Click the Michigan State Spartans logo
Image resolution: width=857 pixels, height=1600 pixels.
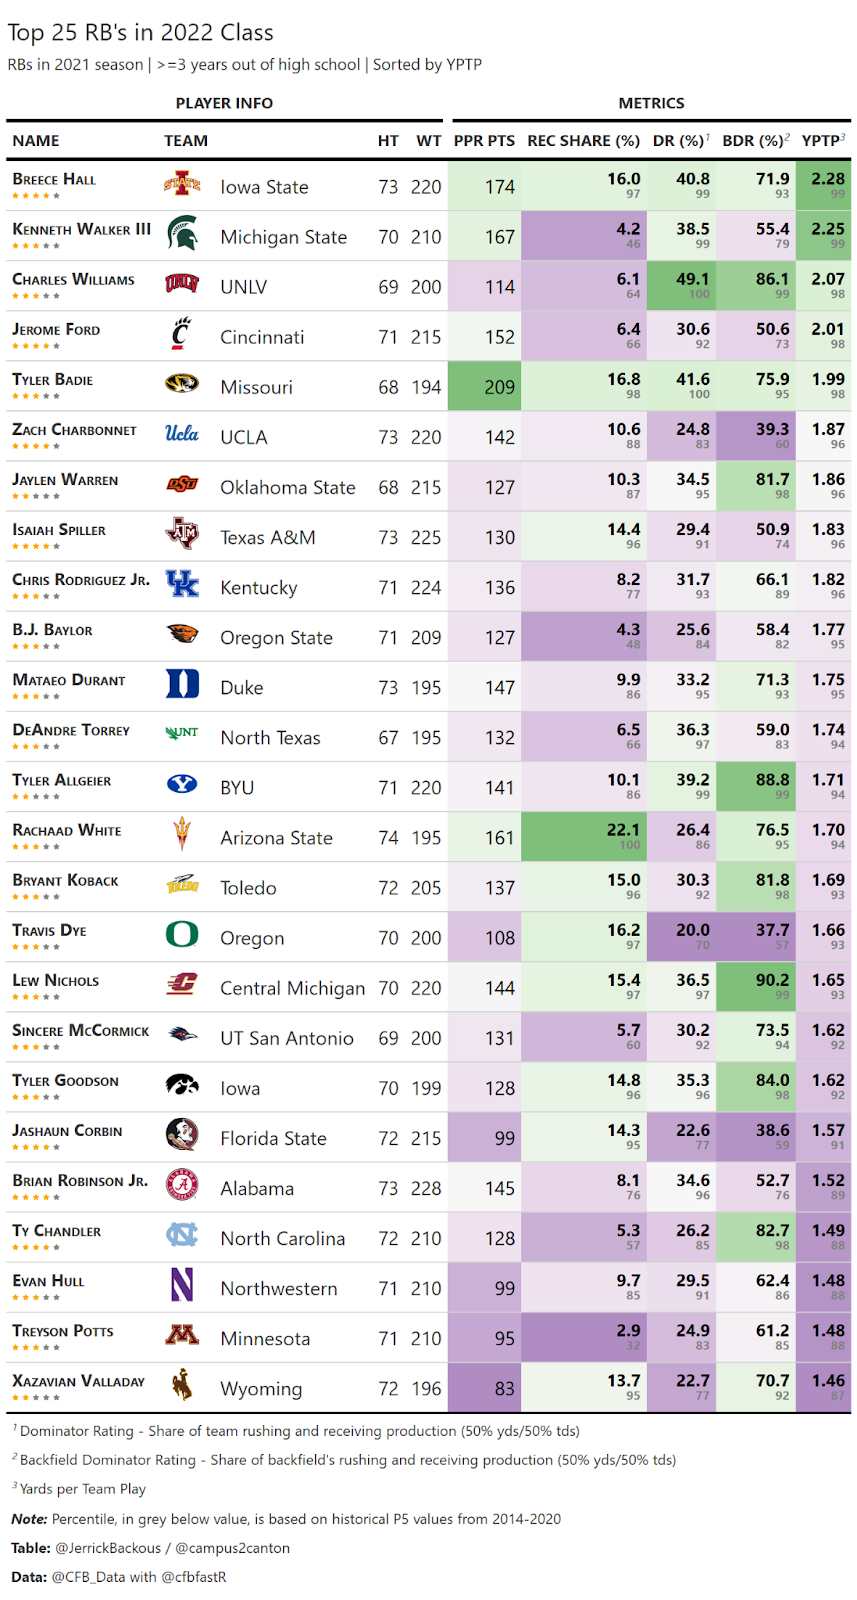pyautogui.click(x=182, y=234)
